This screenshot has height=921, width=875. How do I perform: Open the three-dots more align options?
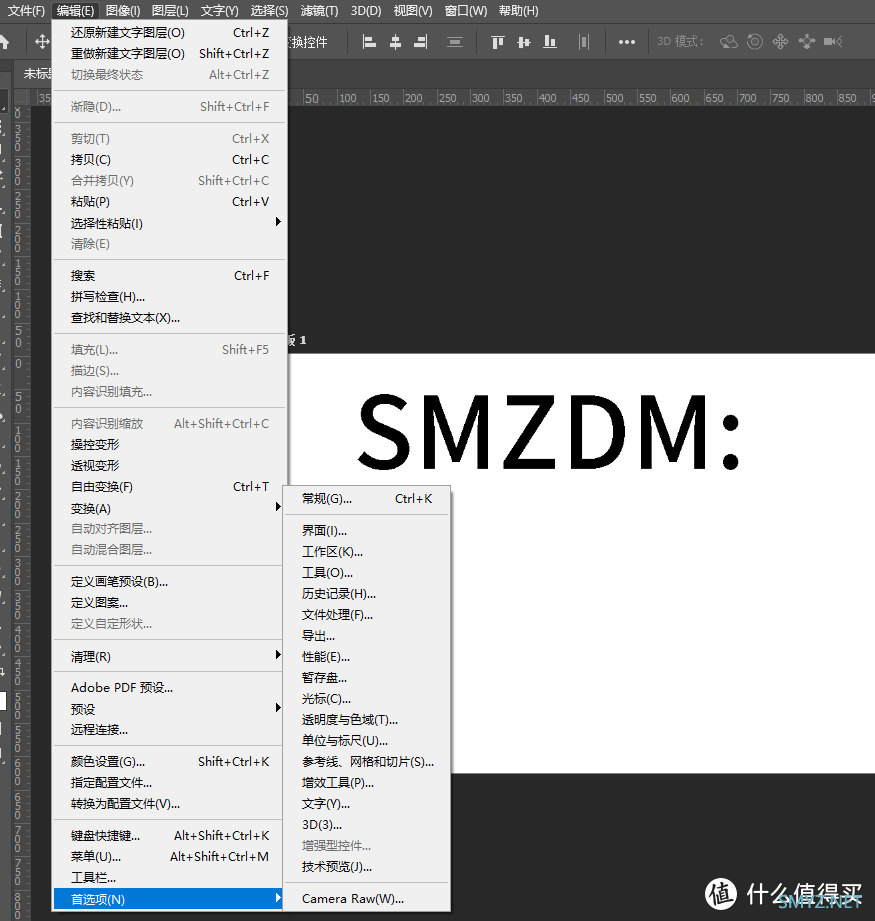click(x=627, y=42)
